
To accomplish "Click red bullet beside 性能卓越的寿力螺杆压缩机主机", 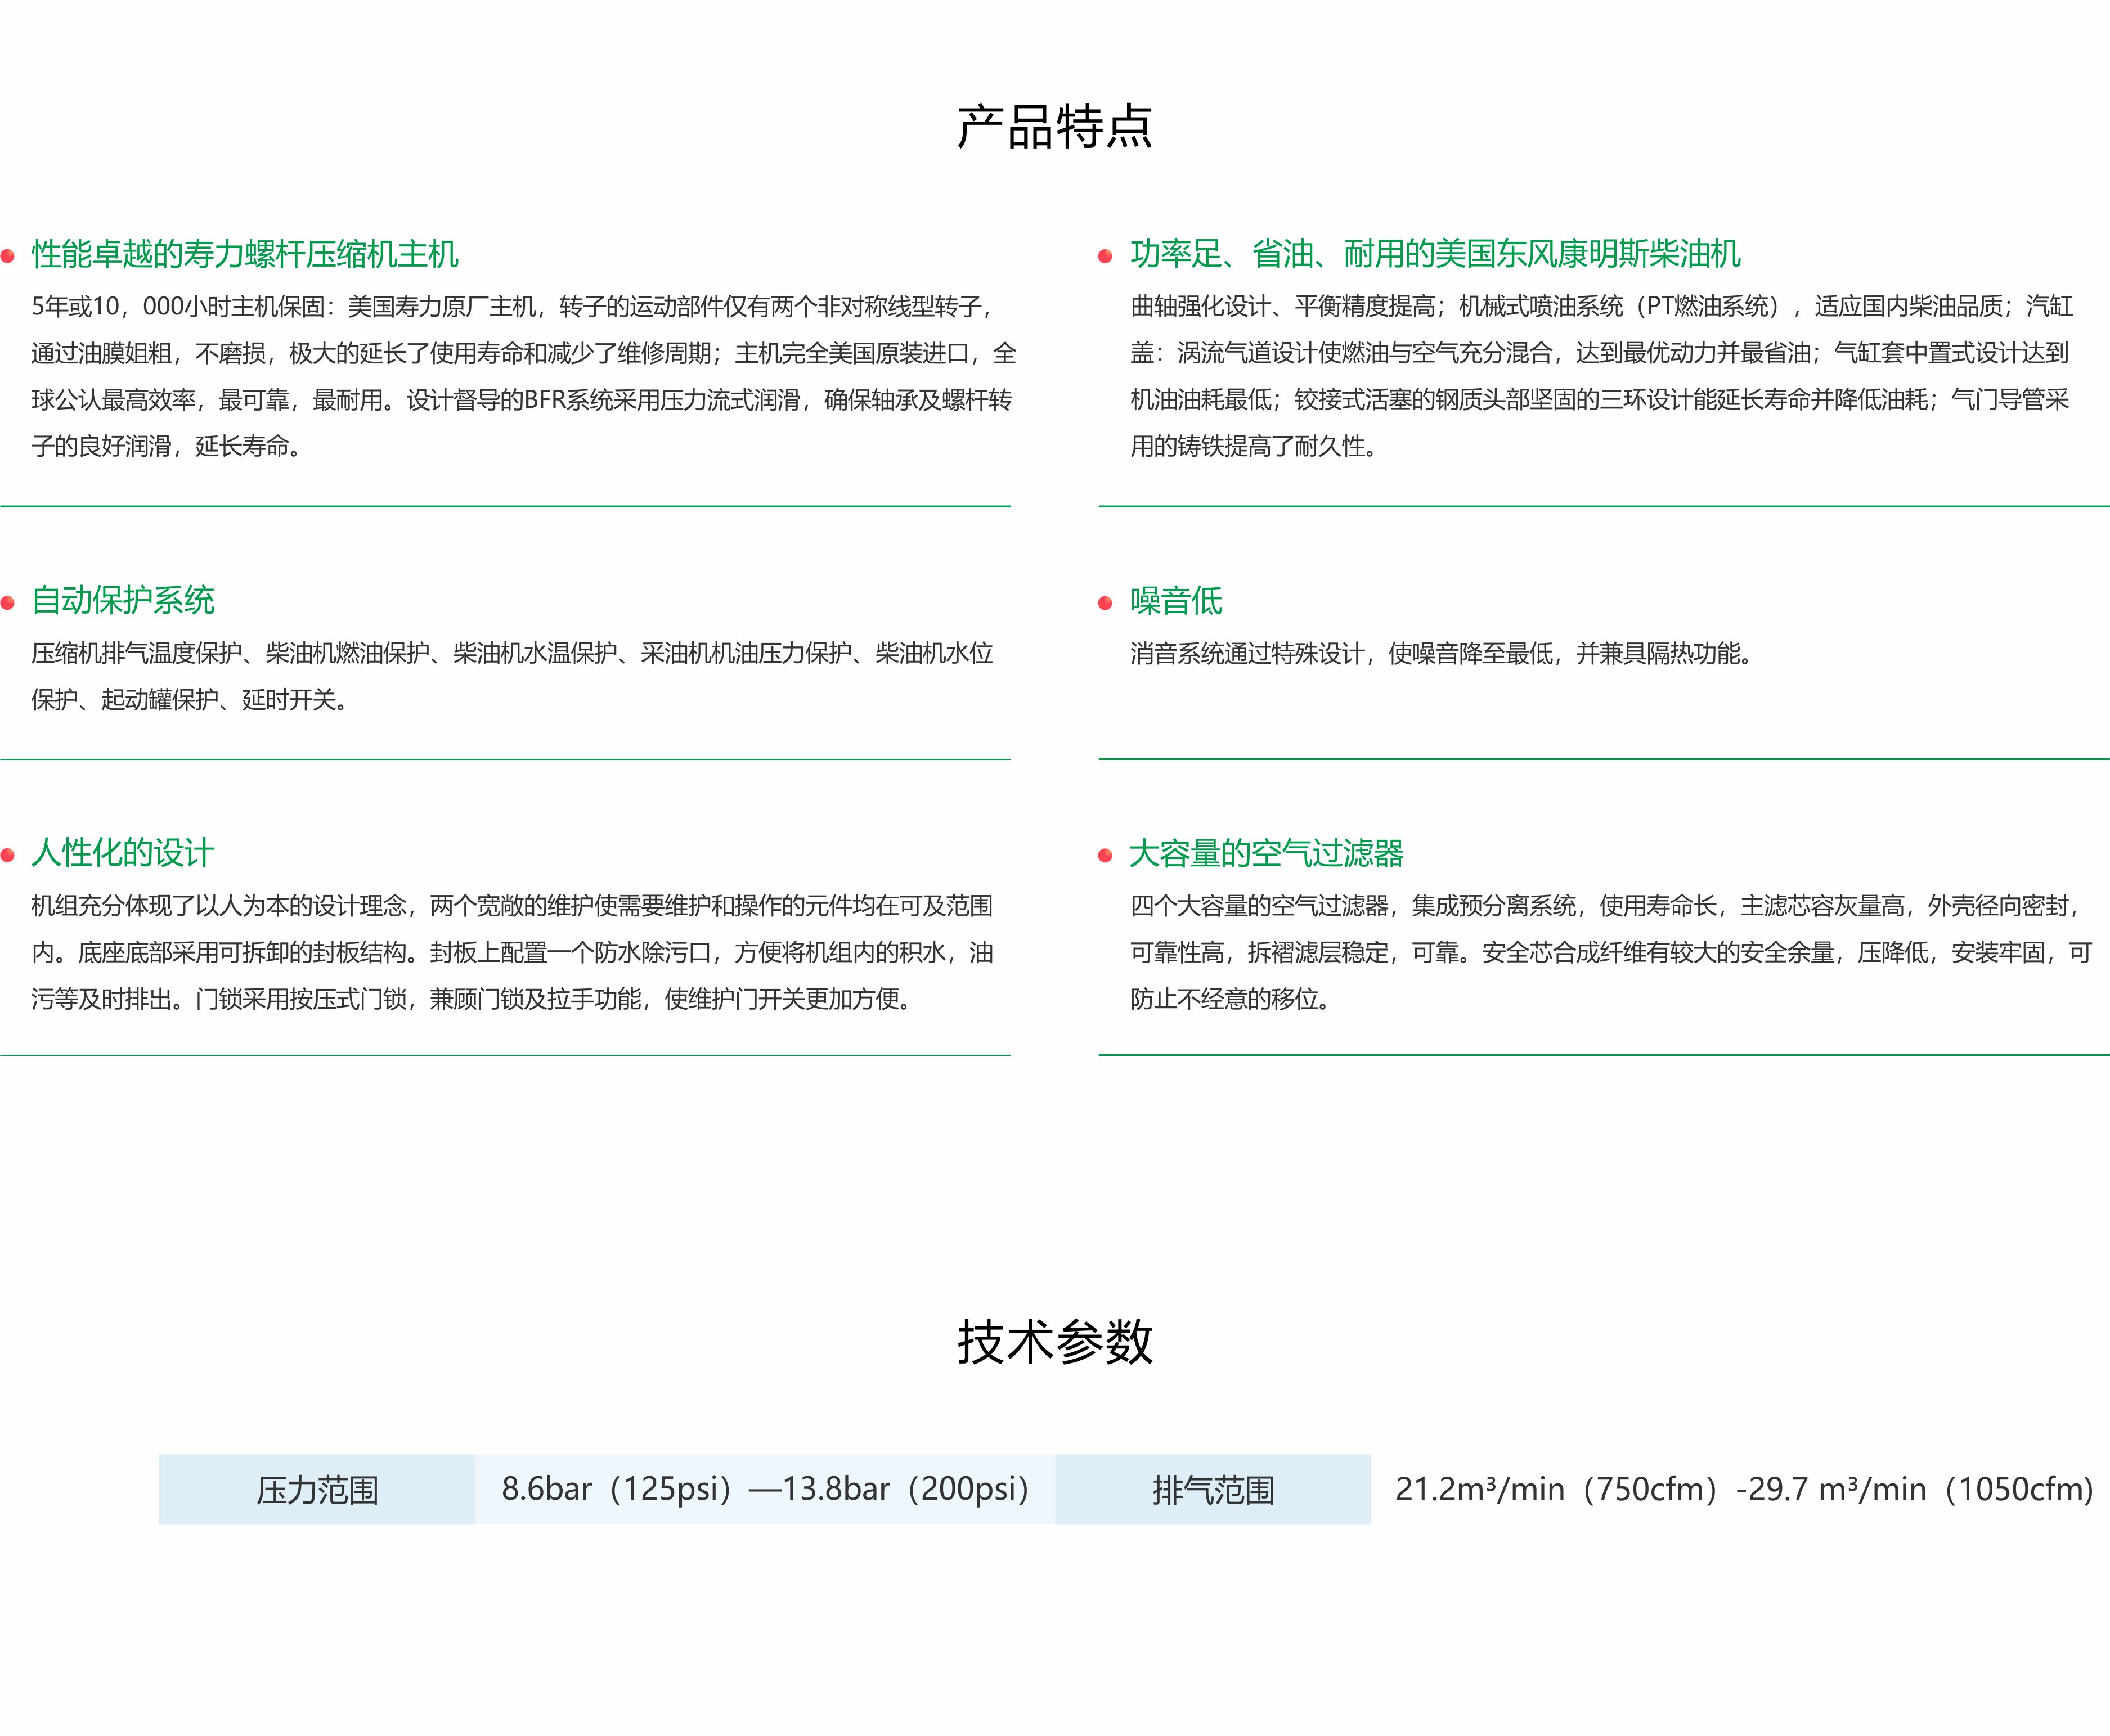I will tap(8, 256).
